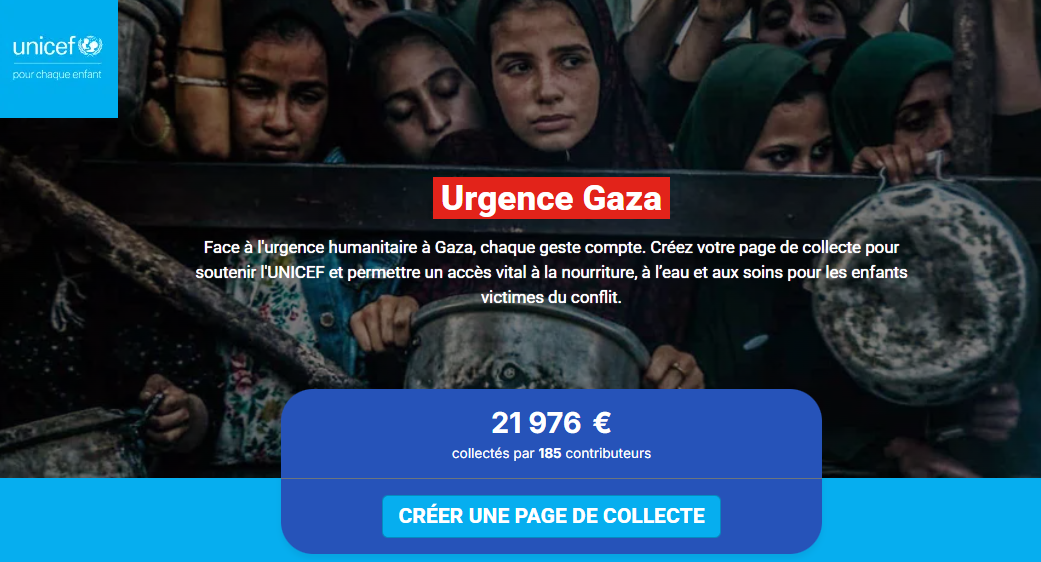Click the child in the floral dress
1041x562 pixels.
click(x=266, y=372)
